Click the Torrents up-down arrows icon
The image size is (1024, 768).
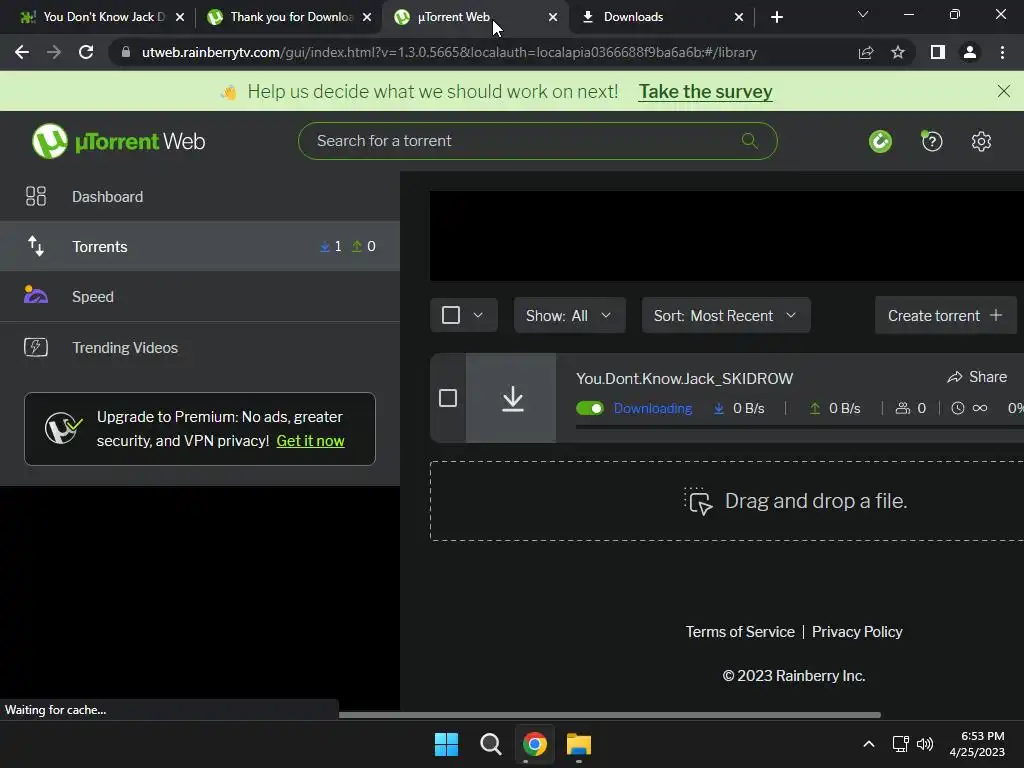coord(36,246)
